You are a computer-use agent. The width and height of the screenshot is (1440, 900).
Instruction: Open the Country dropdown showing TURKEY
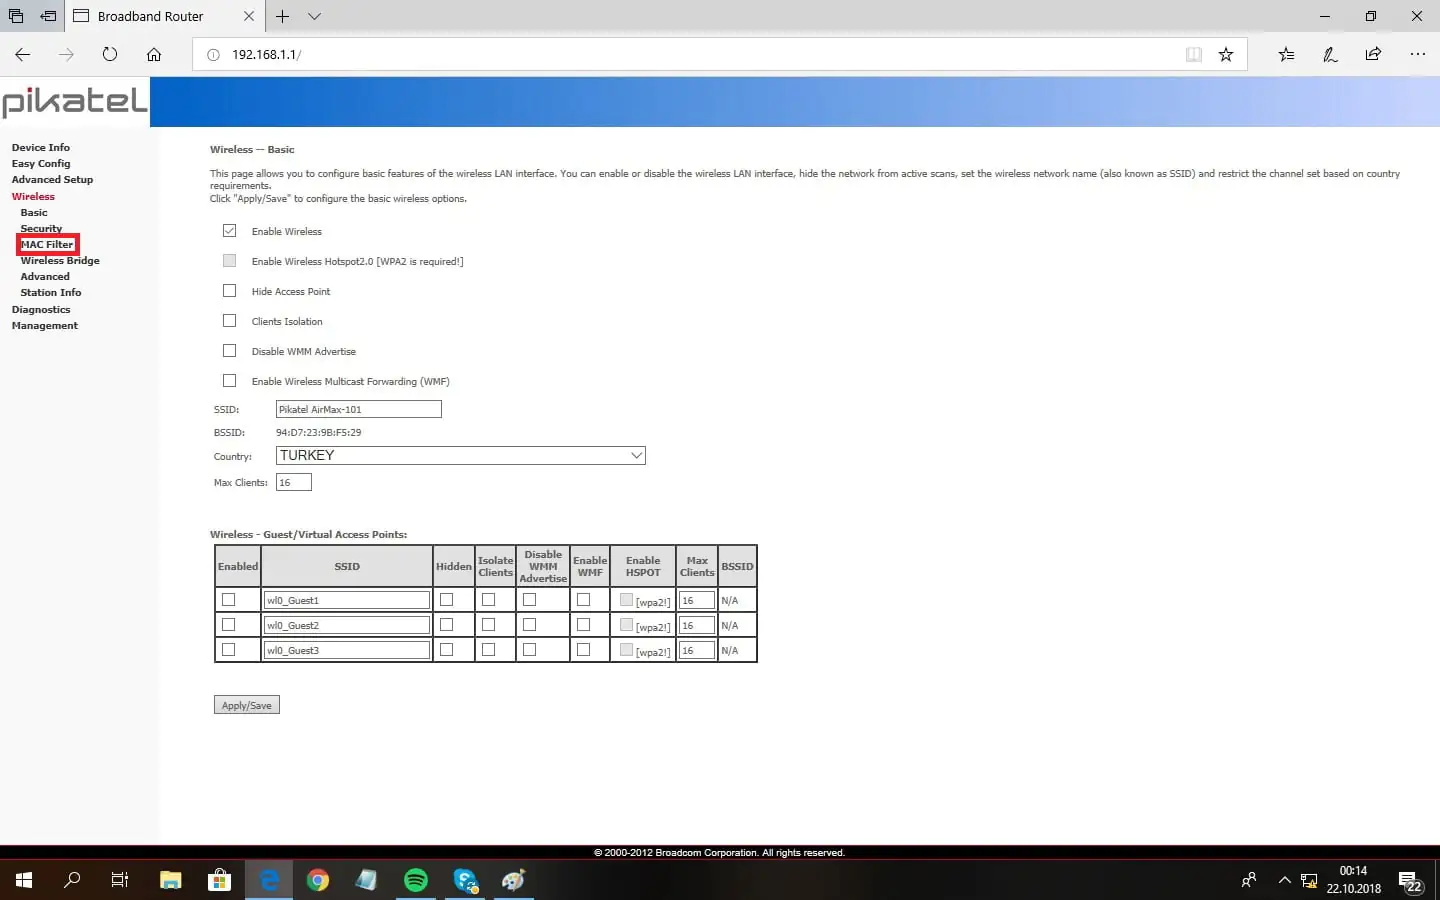tap(461, 455)
